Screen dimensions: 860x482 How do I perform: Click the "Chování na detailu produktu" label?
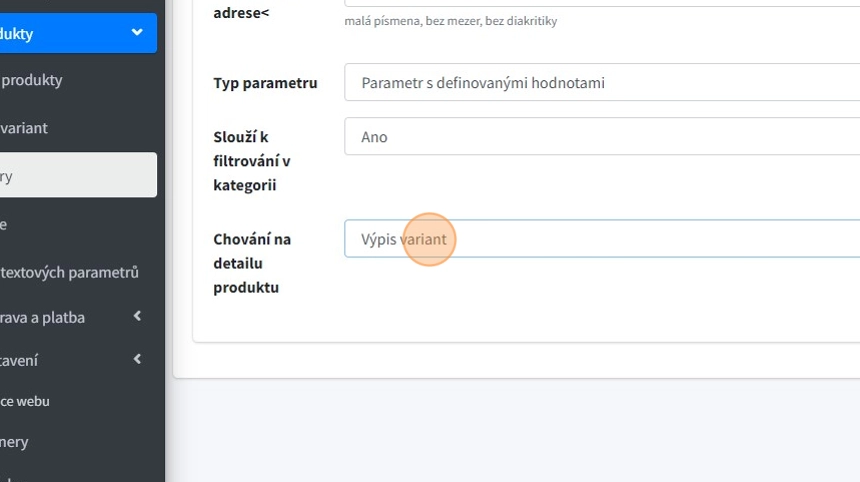pos(252,263)
